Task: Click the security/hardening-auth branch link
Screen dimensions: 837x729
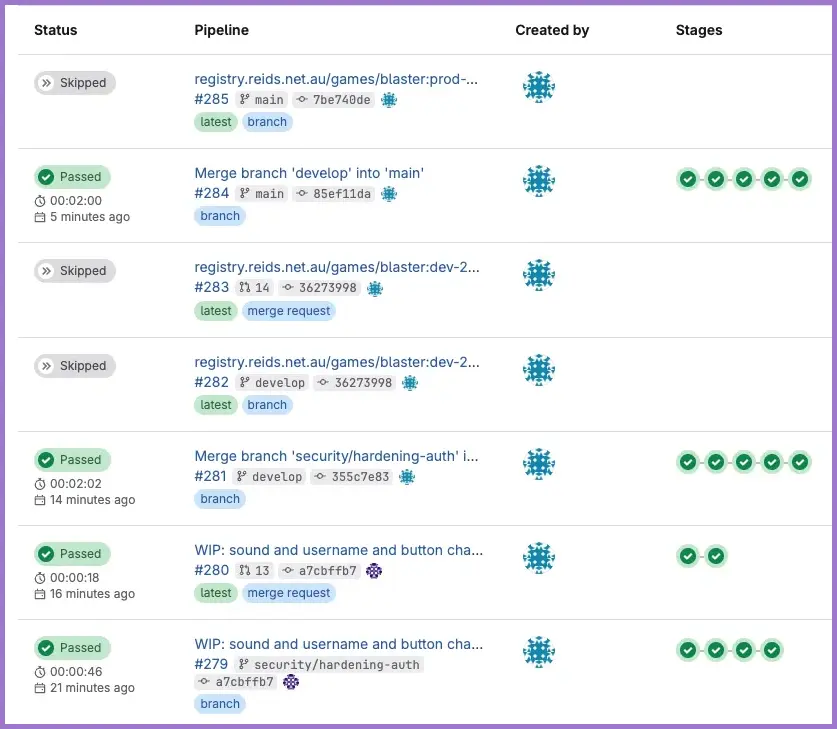Action: (x=337, y=665)
